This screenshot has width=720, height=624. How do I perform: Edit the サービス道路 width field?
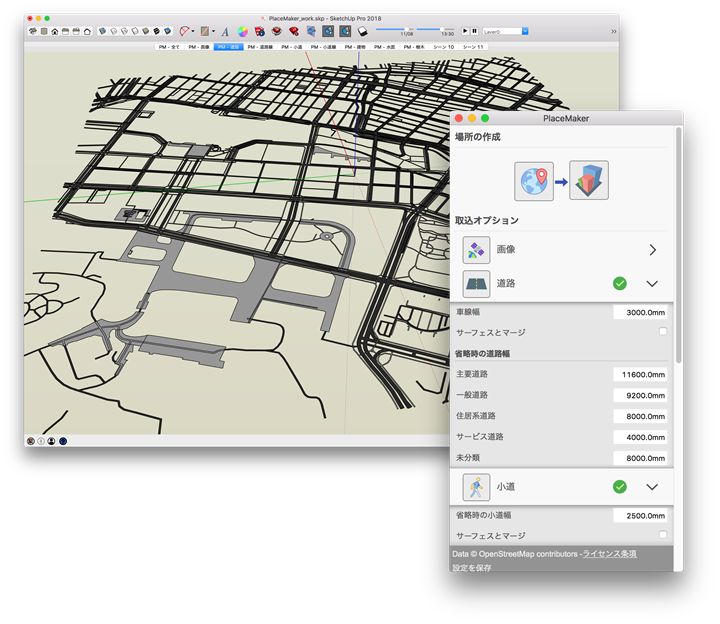tap(640, 437)
